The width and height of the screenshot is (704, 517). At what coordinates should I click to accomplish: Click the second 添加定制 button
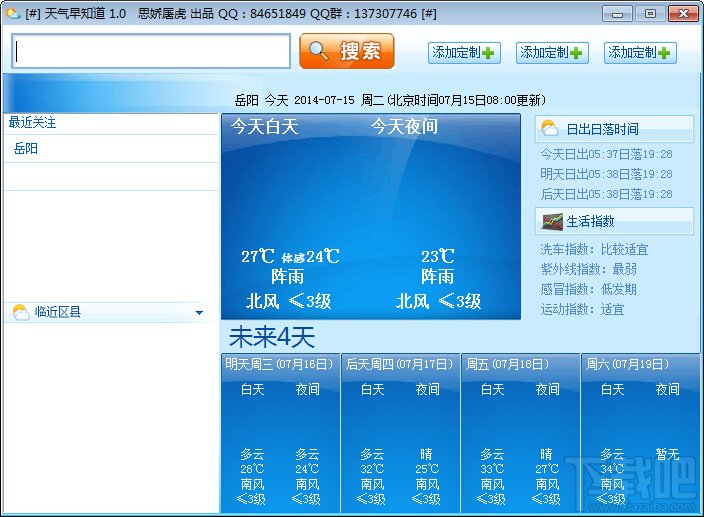coord(552,53)
